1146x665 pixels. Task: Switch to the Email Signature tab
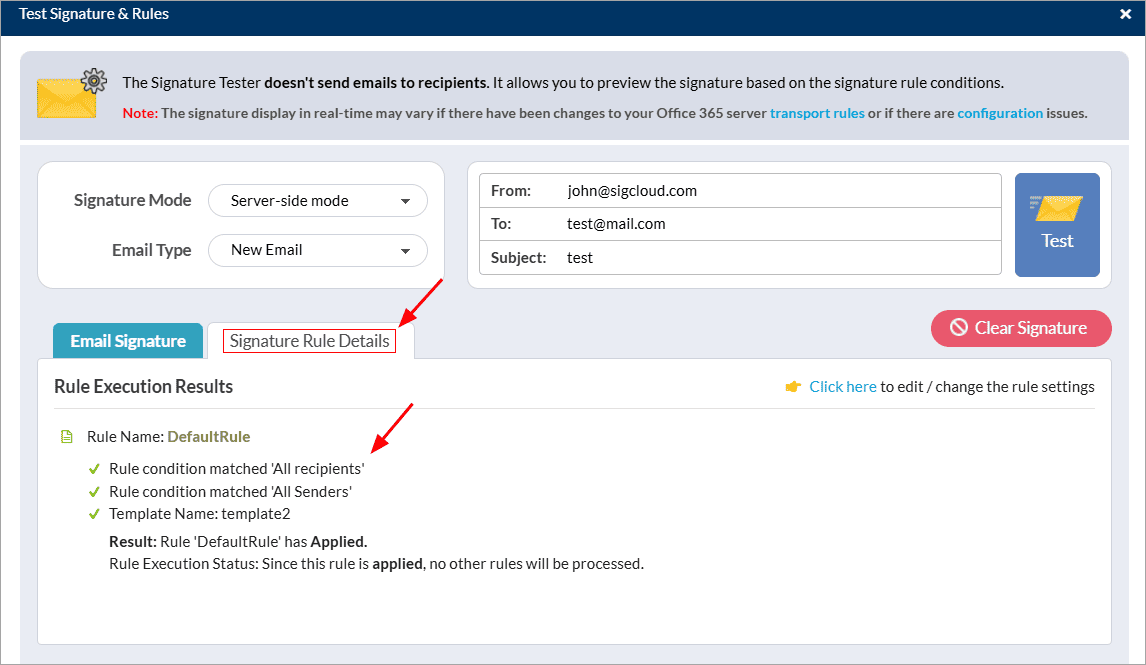coord(128,341)
